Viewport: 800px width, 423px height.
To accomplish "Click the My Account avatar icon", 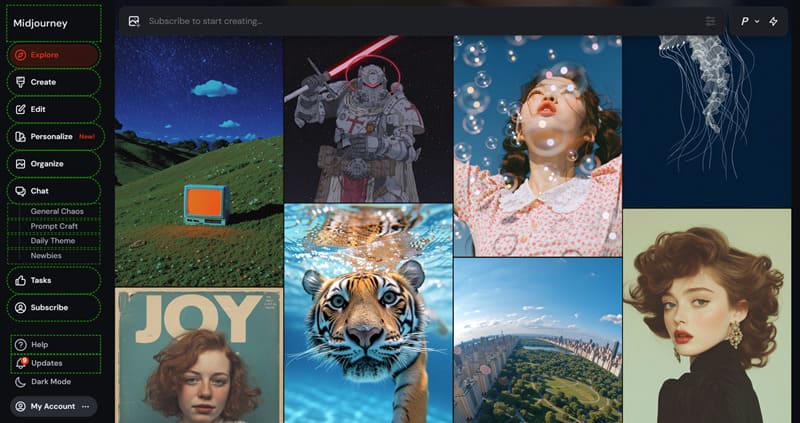I will pyautogui.click(x=20, y=407).
